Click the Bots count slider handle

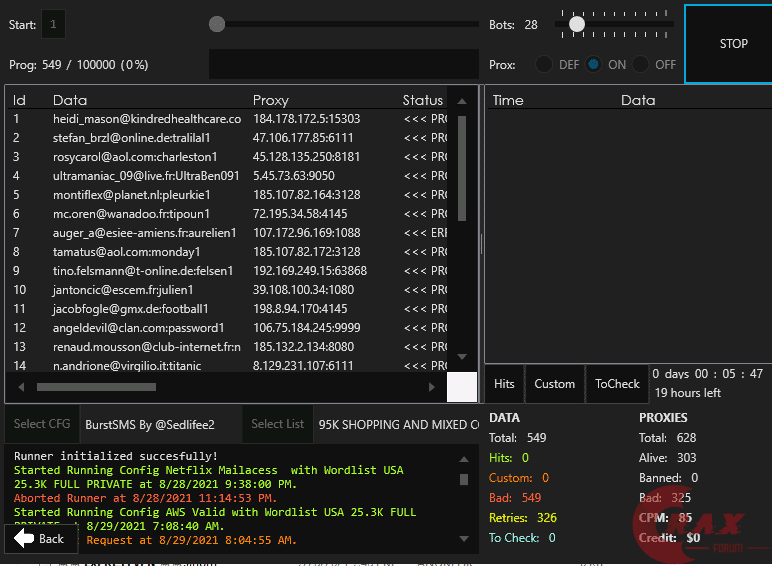click(x=577, y=24)
